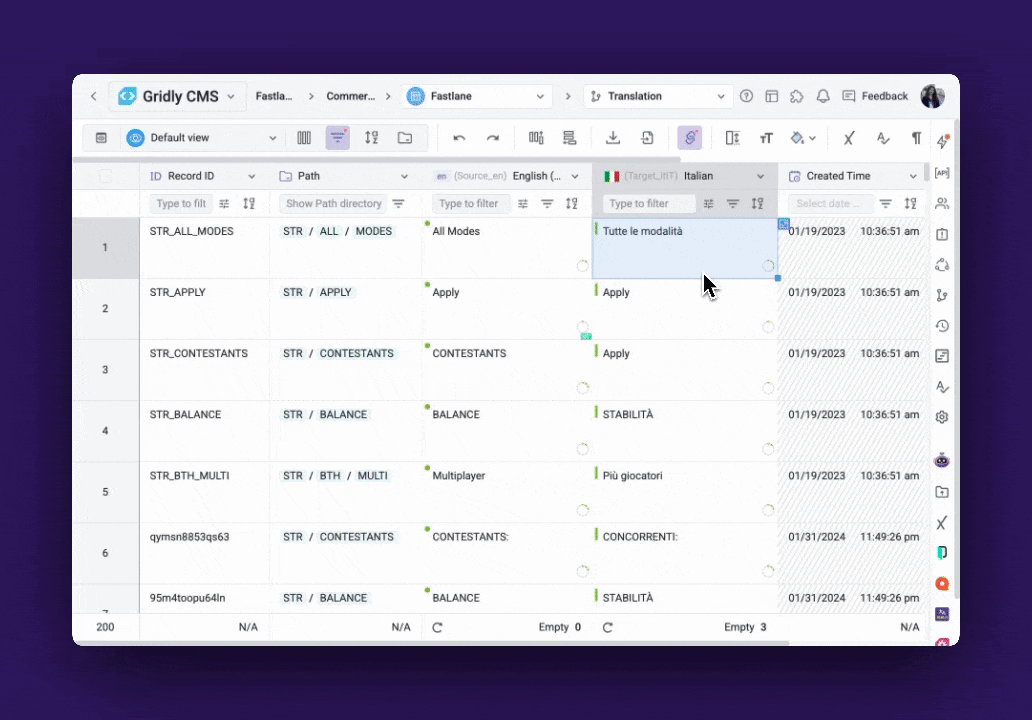Toggle the views panel icon left of Default view
Viewport: 1032px width, 720px height.
[101, 138]
